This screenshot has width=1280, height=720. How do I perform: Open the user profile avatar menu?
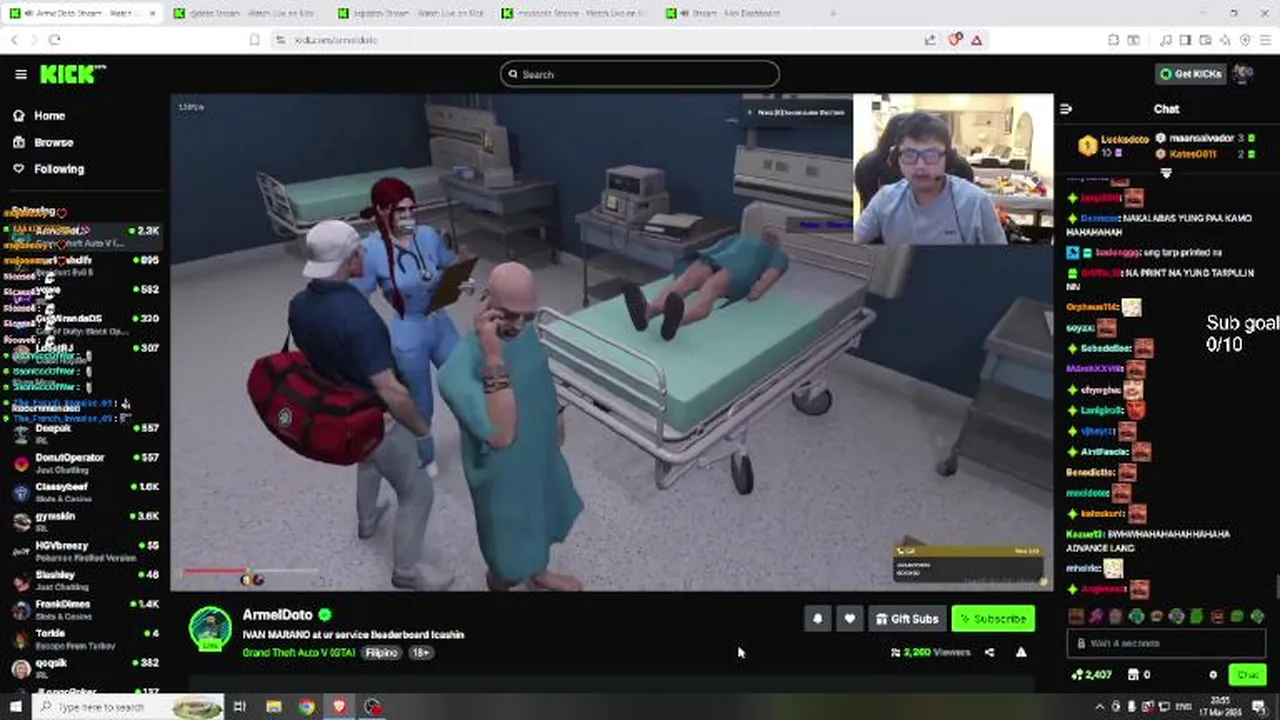tap(1243, 74)
